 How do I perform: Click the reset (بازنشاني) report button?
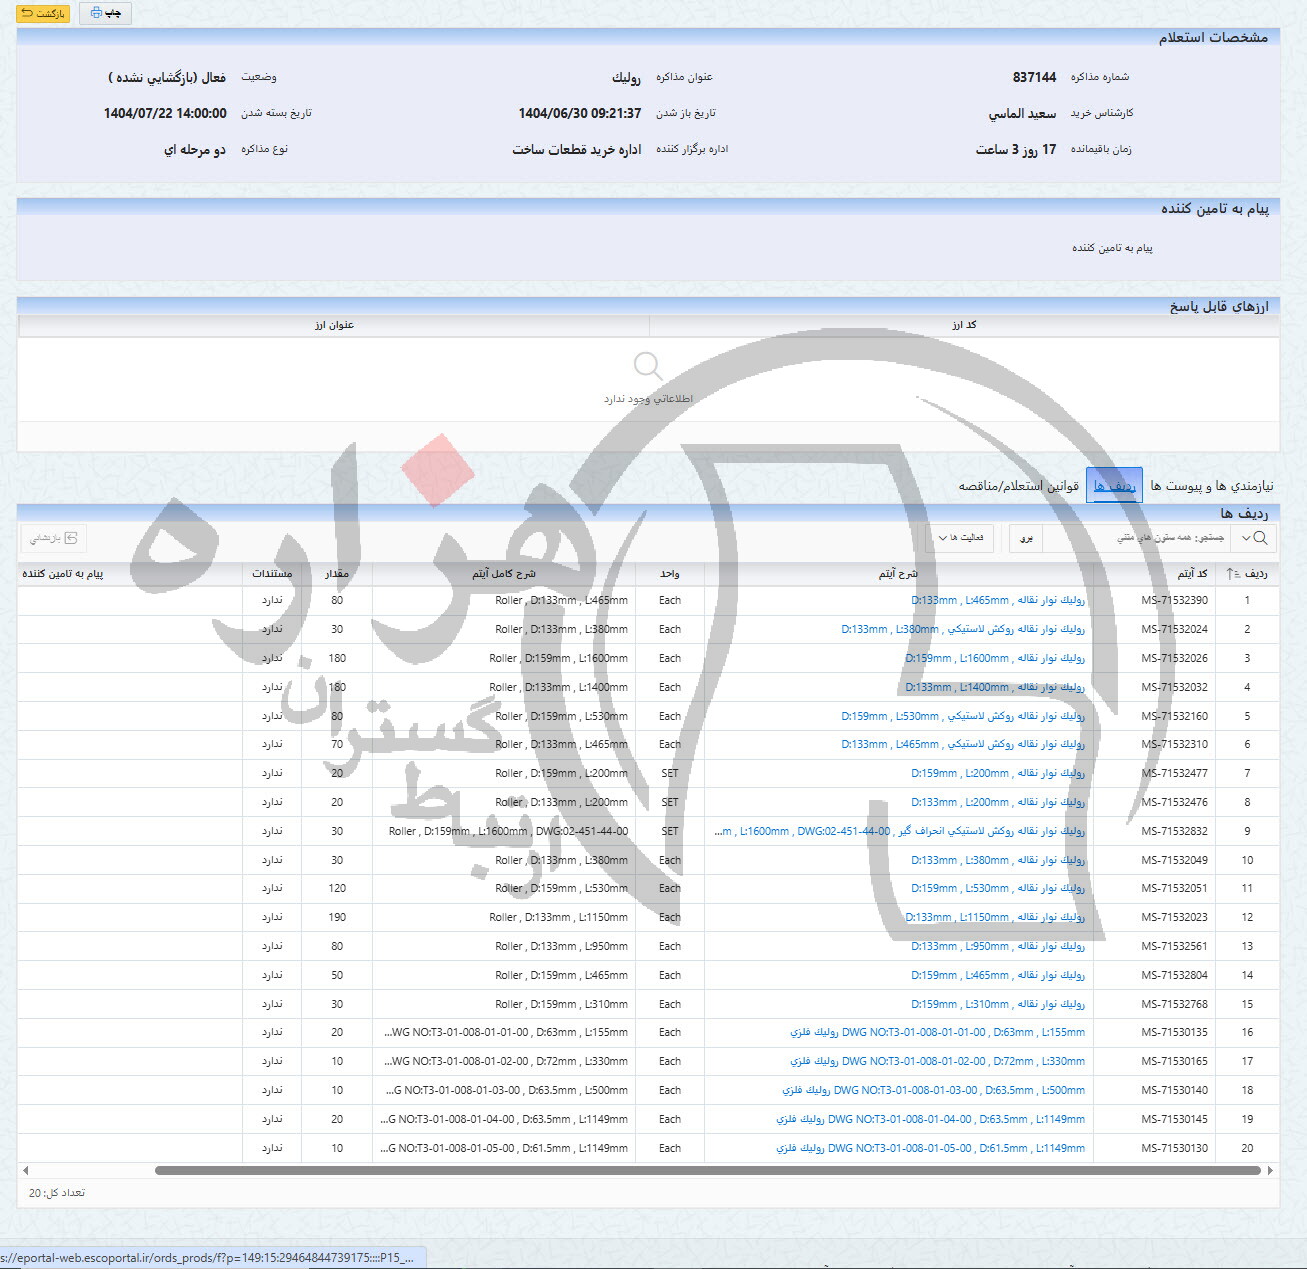click(x=54, y=538)
